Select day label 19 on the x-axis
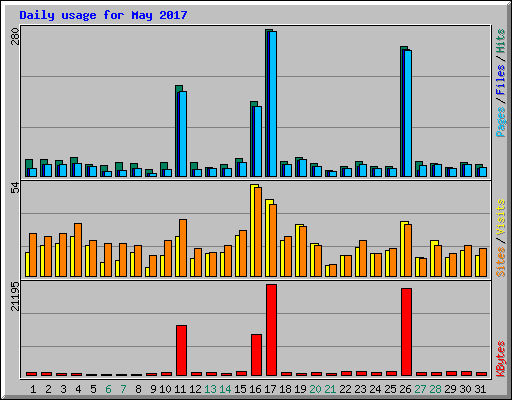This screenshot has width=512, height=400. (x=300, y=389)
